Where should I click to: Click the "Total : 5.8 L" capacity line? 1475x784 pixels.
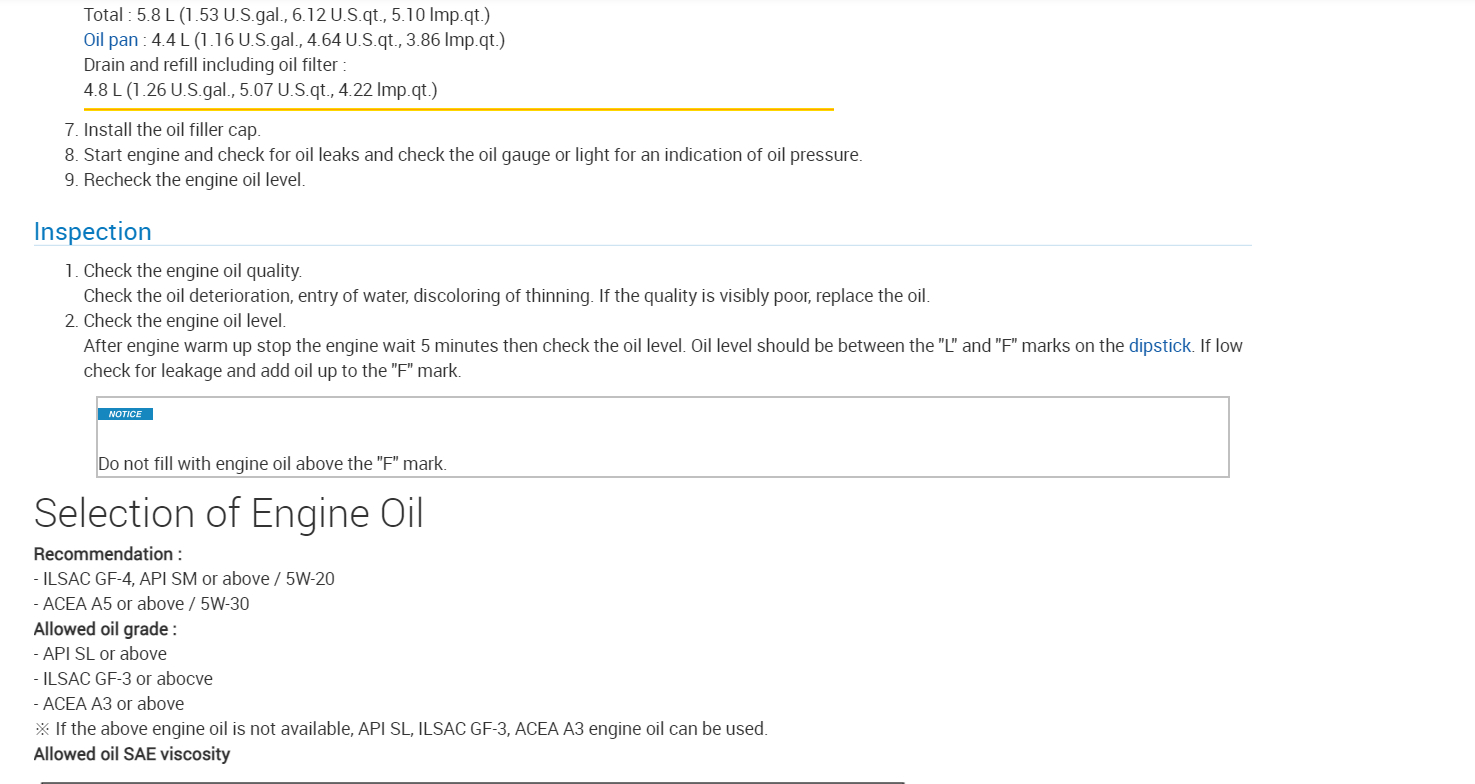[287, 15]
